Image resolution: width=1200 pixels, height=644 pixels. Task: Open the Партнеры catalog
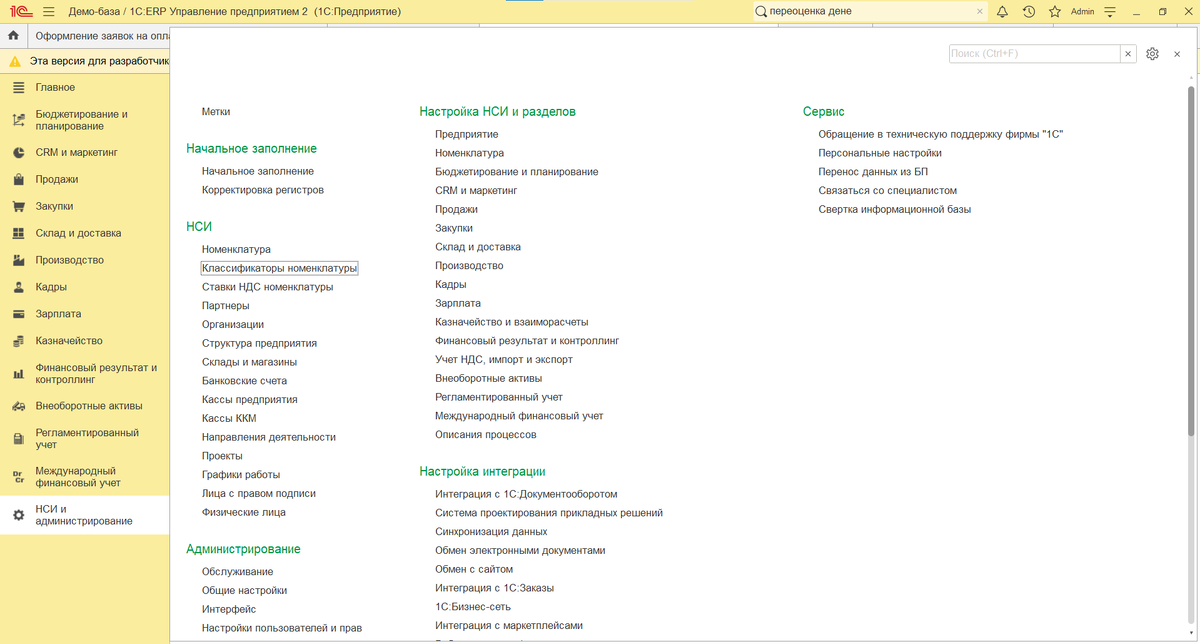pos(225,306)
